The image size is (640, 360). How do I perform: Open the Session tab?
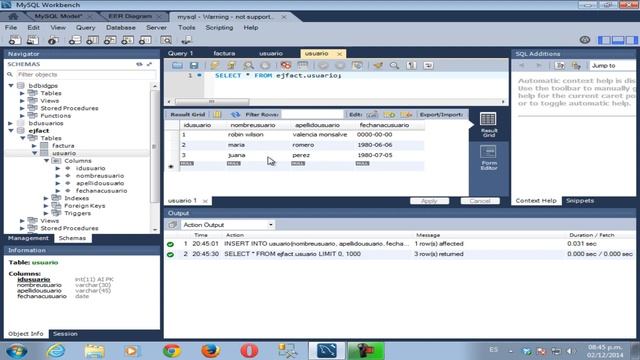pos(65,334)
